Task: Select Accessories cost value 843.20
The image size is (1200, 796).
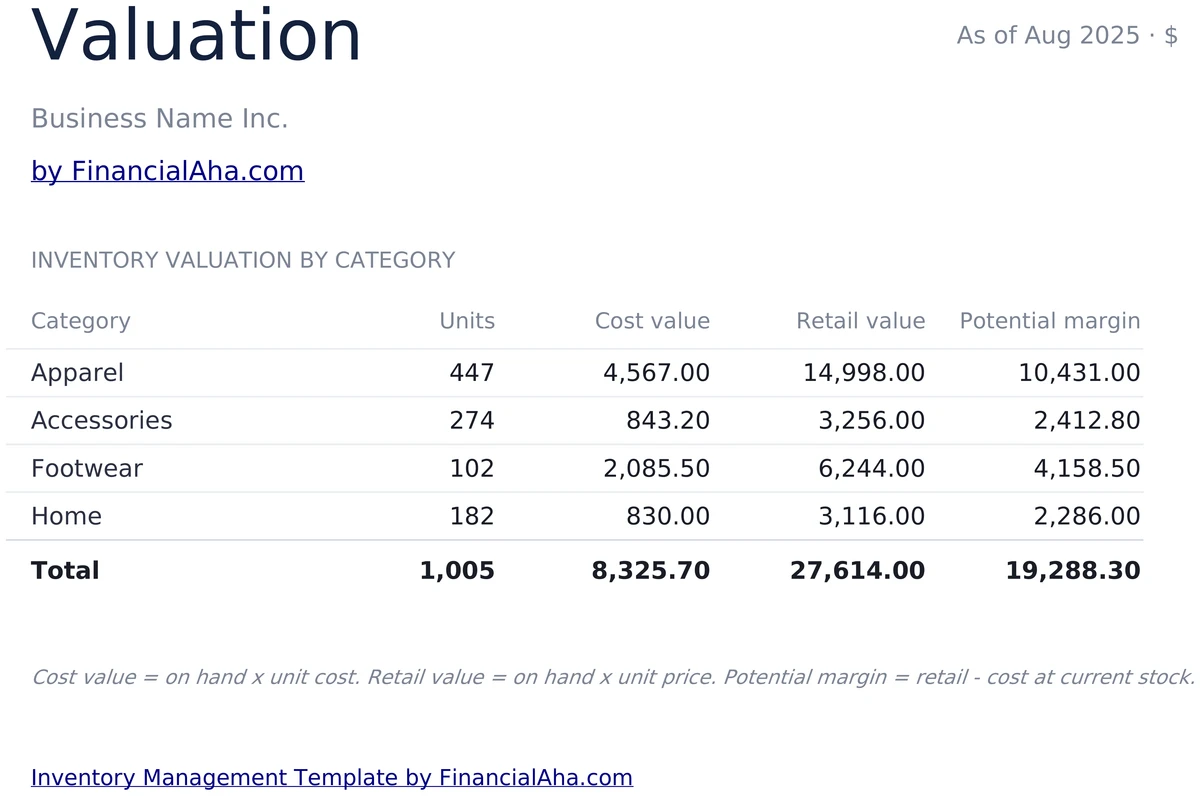Action: [668, 421]
